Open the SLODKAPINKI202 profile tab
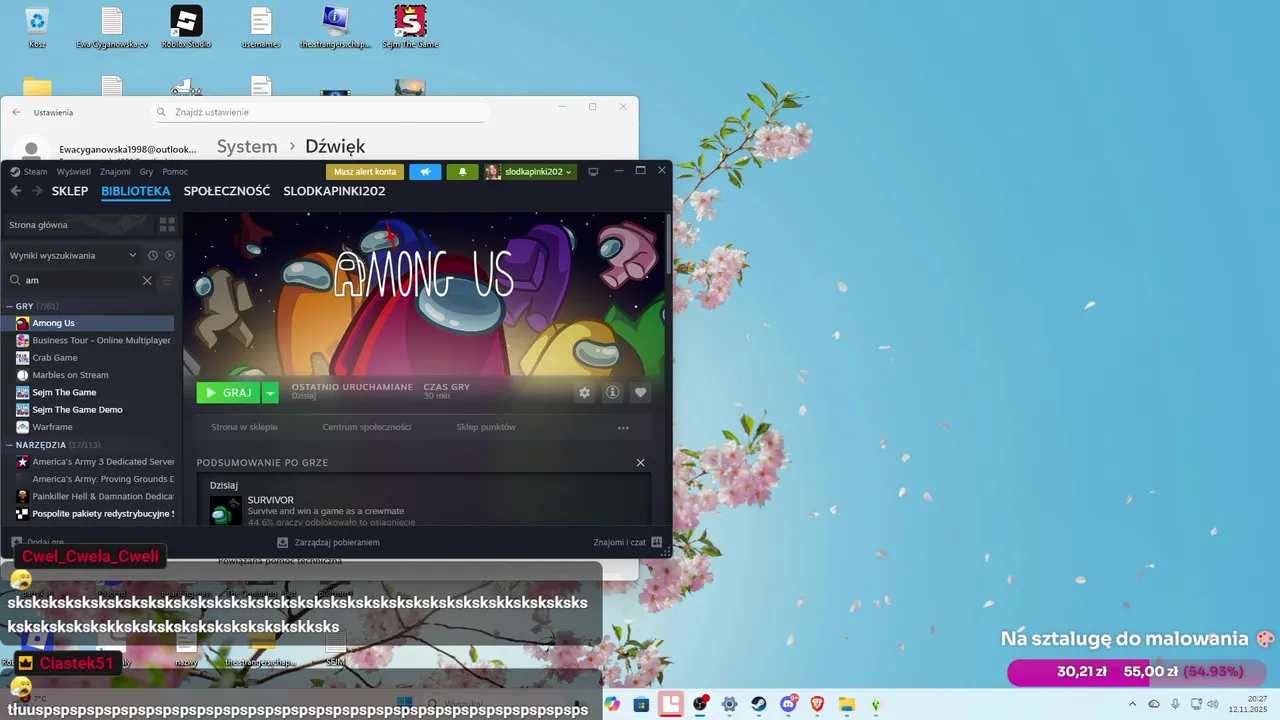The image size is (1280, 720). coord(334,191)
